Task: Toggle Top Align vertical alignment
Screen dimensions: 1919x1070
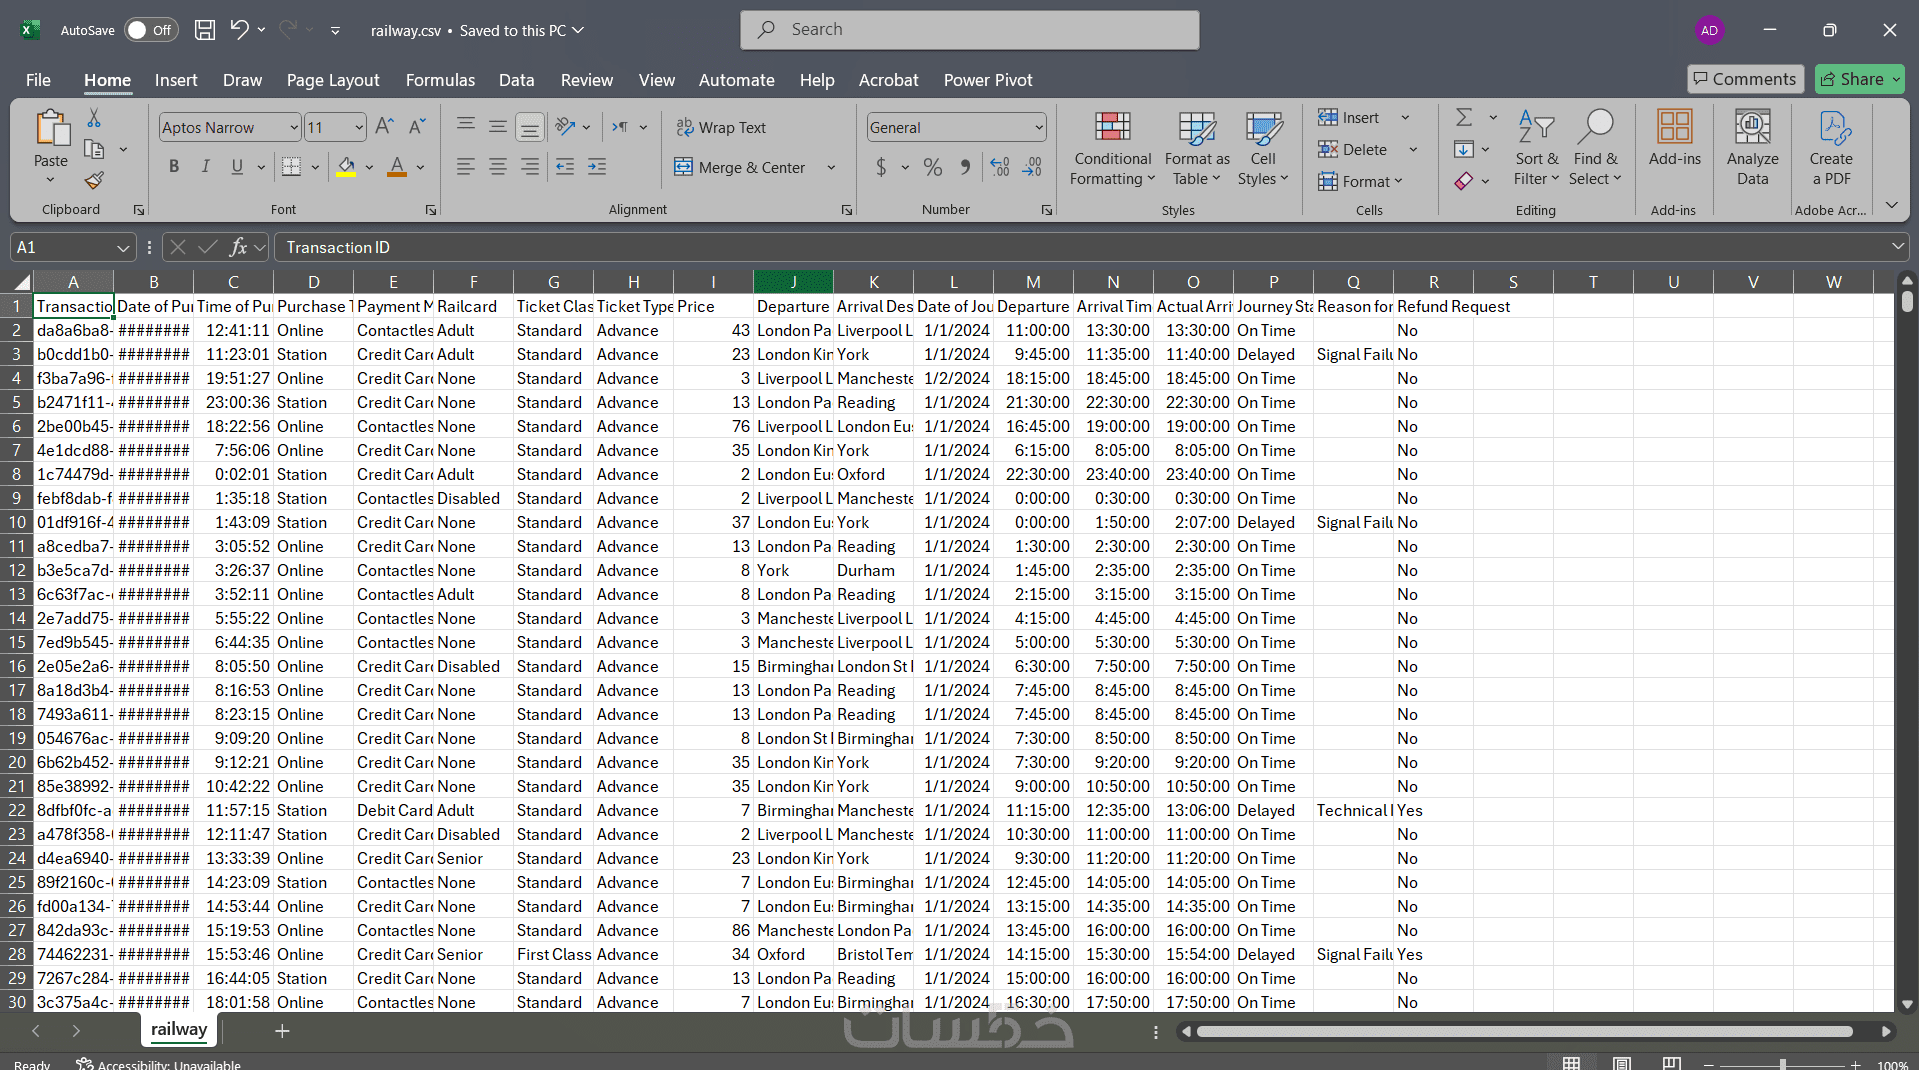Action: pyautogui.click(x=466, y=127)
